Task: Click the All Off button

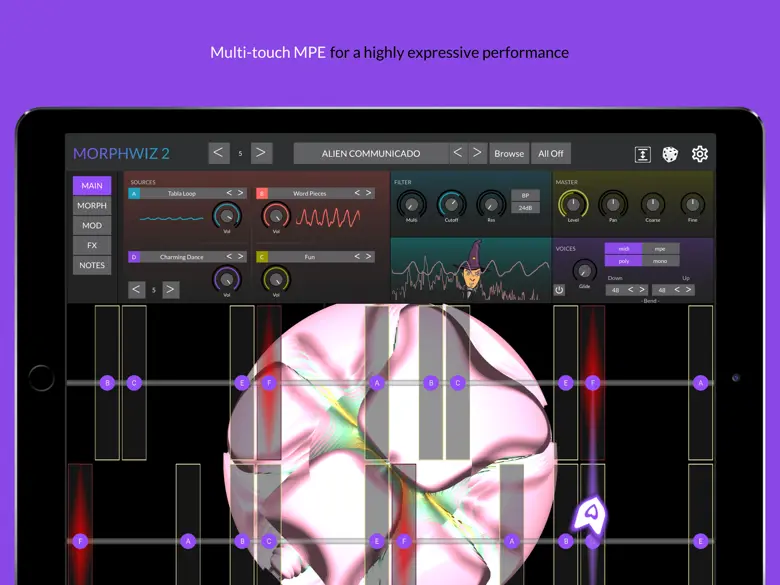Action: pos(551,153)
